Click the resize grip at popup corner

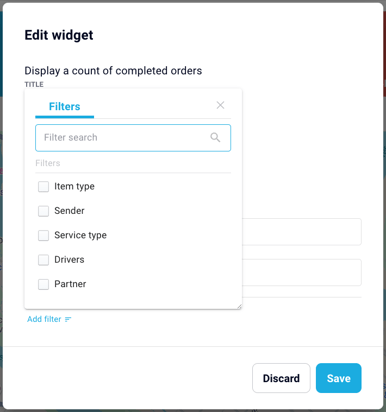coord(239,306)
